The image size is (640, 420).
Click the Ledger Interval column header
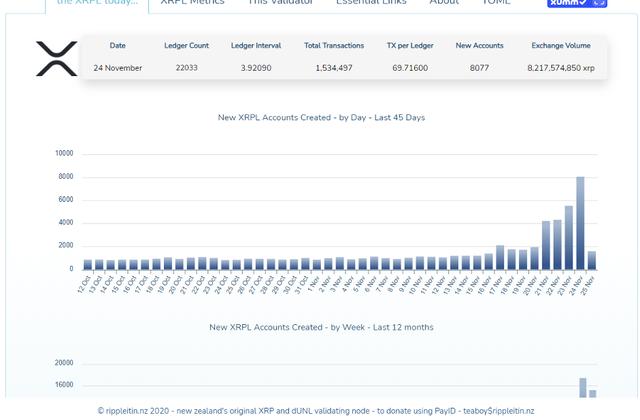[x=256, y=46]
